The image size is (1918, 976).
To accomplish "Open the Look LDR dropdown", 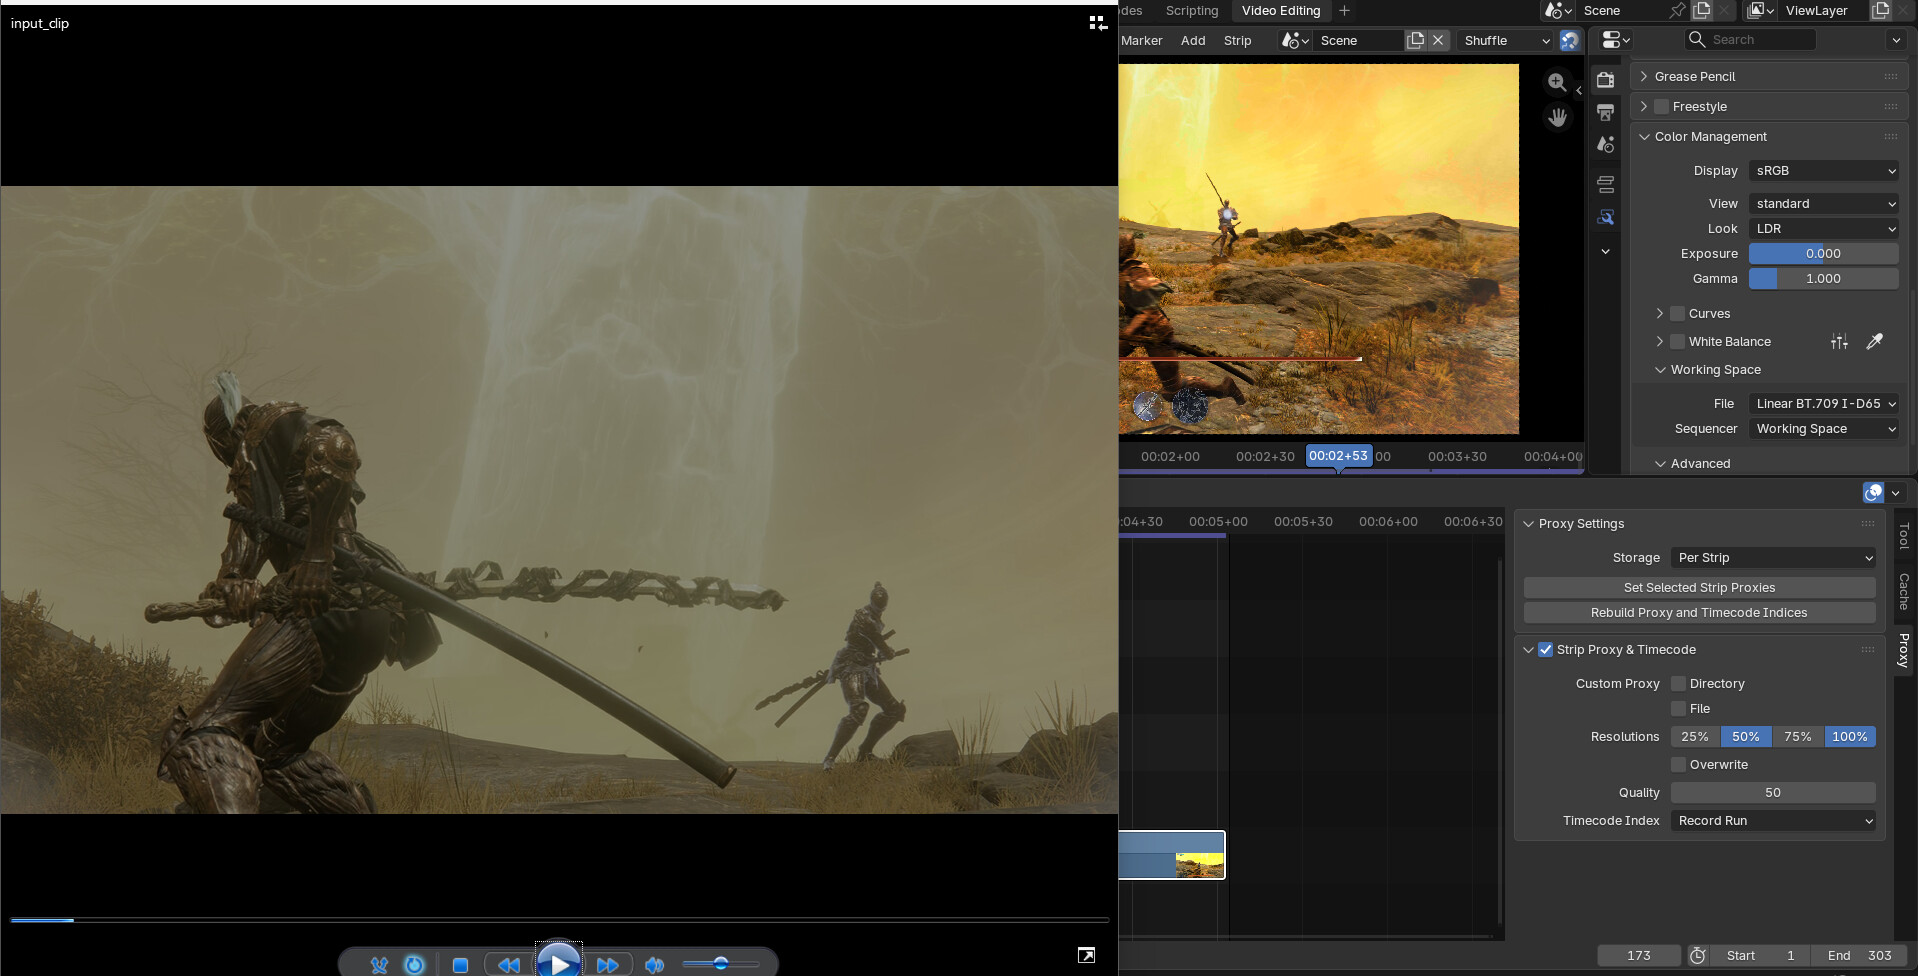I will tap(1824, 228).
